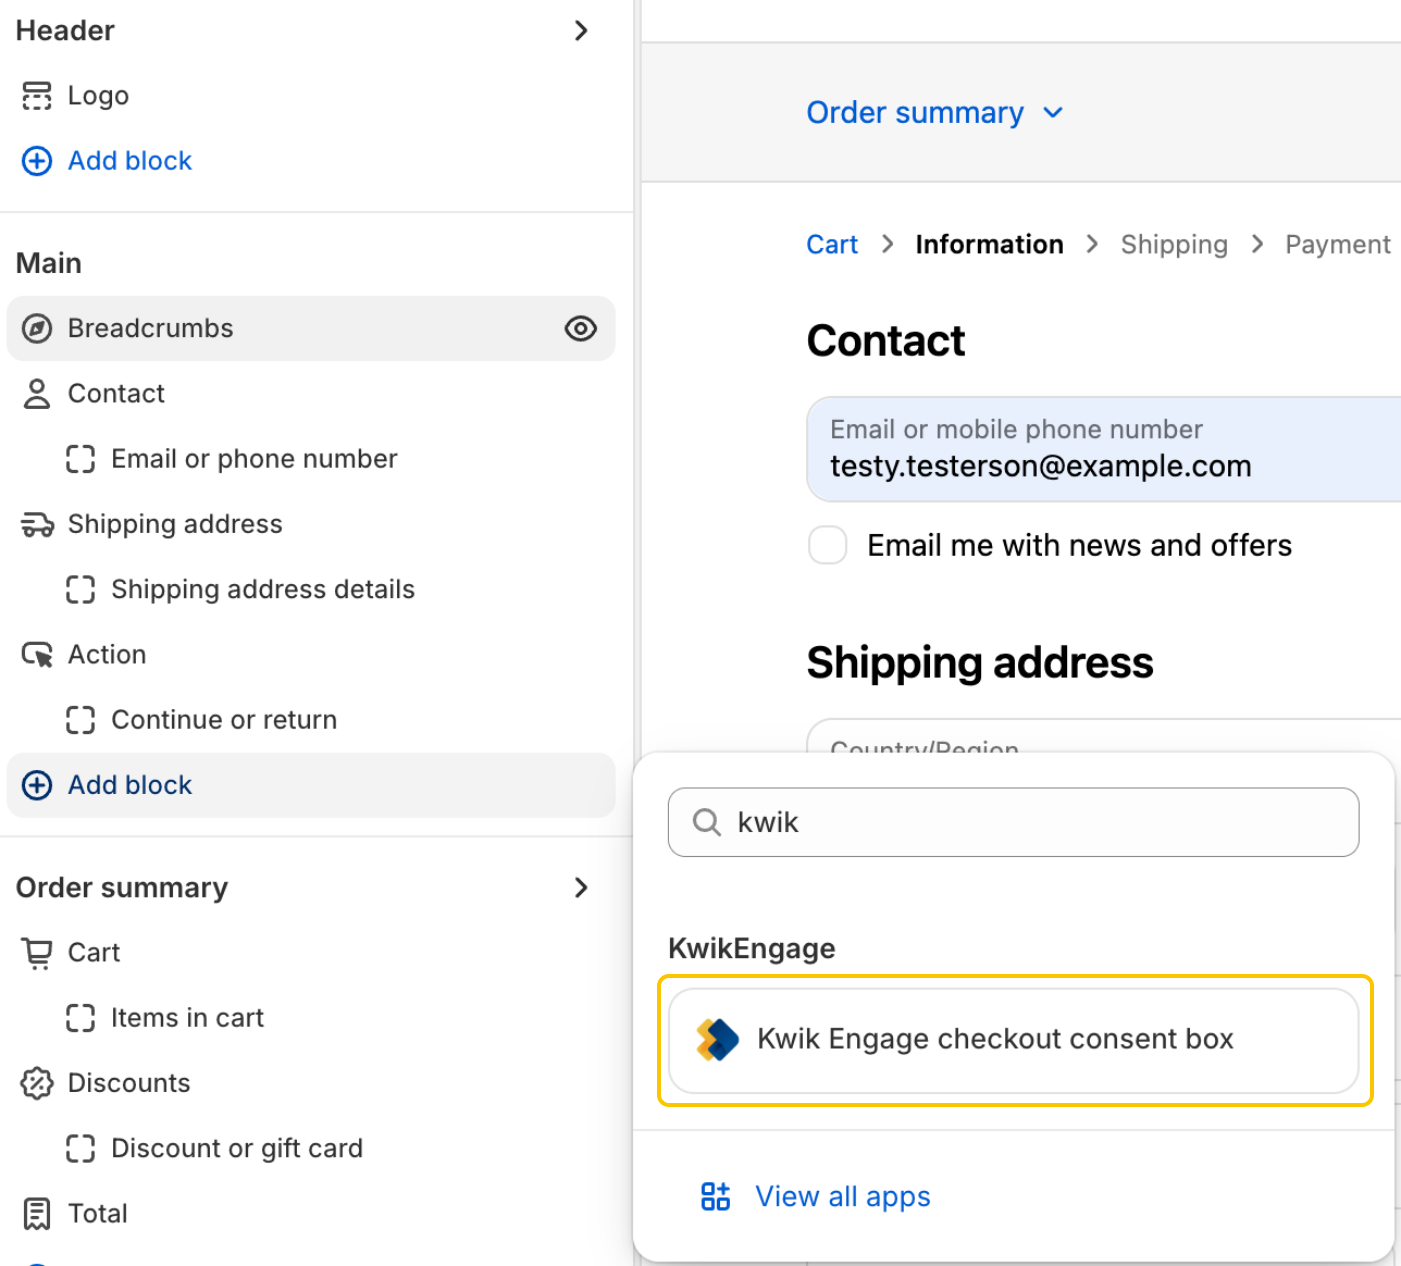Click the Main section title
The width and height of the screenshot is (1401, 1266).
click(x=49, y=263)
